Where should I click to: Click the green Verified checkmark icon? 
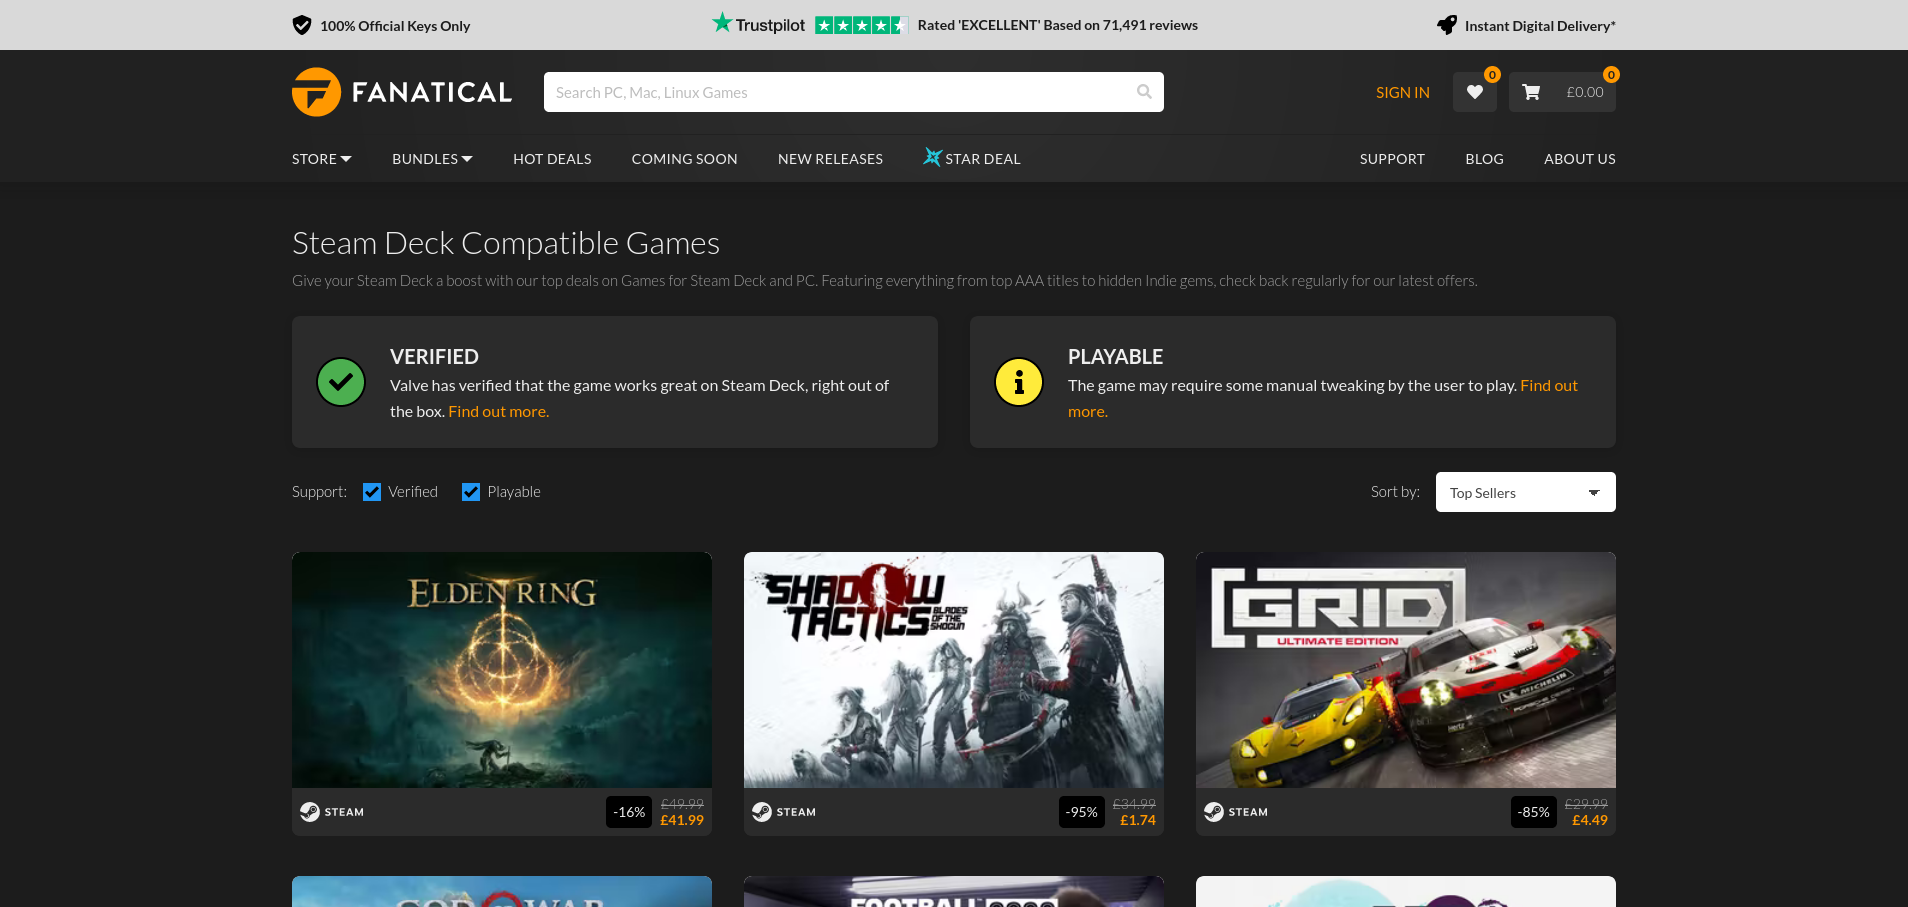[x=341, y=382]
